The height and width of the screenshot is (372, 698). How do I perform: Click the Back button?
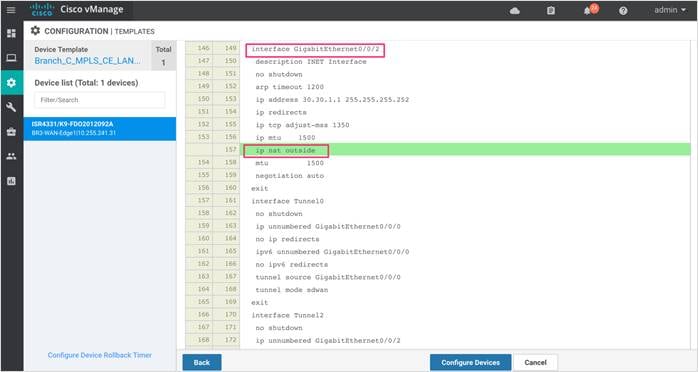pyautogui.click(x=202, y=362)
